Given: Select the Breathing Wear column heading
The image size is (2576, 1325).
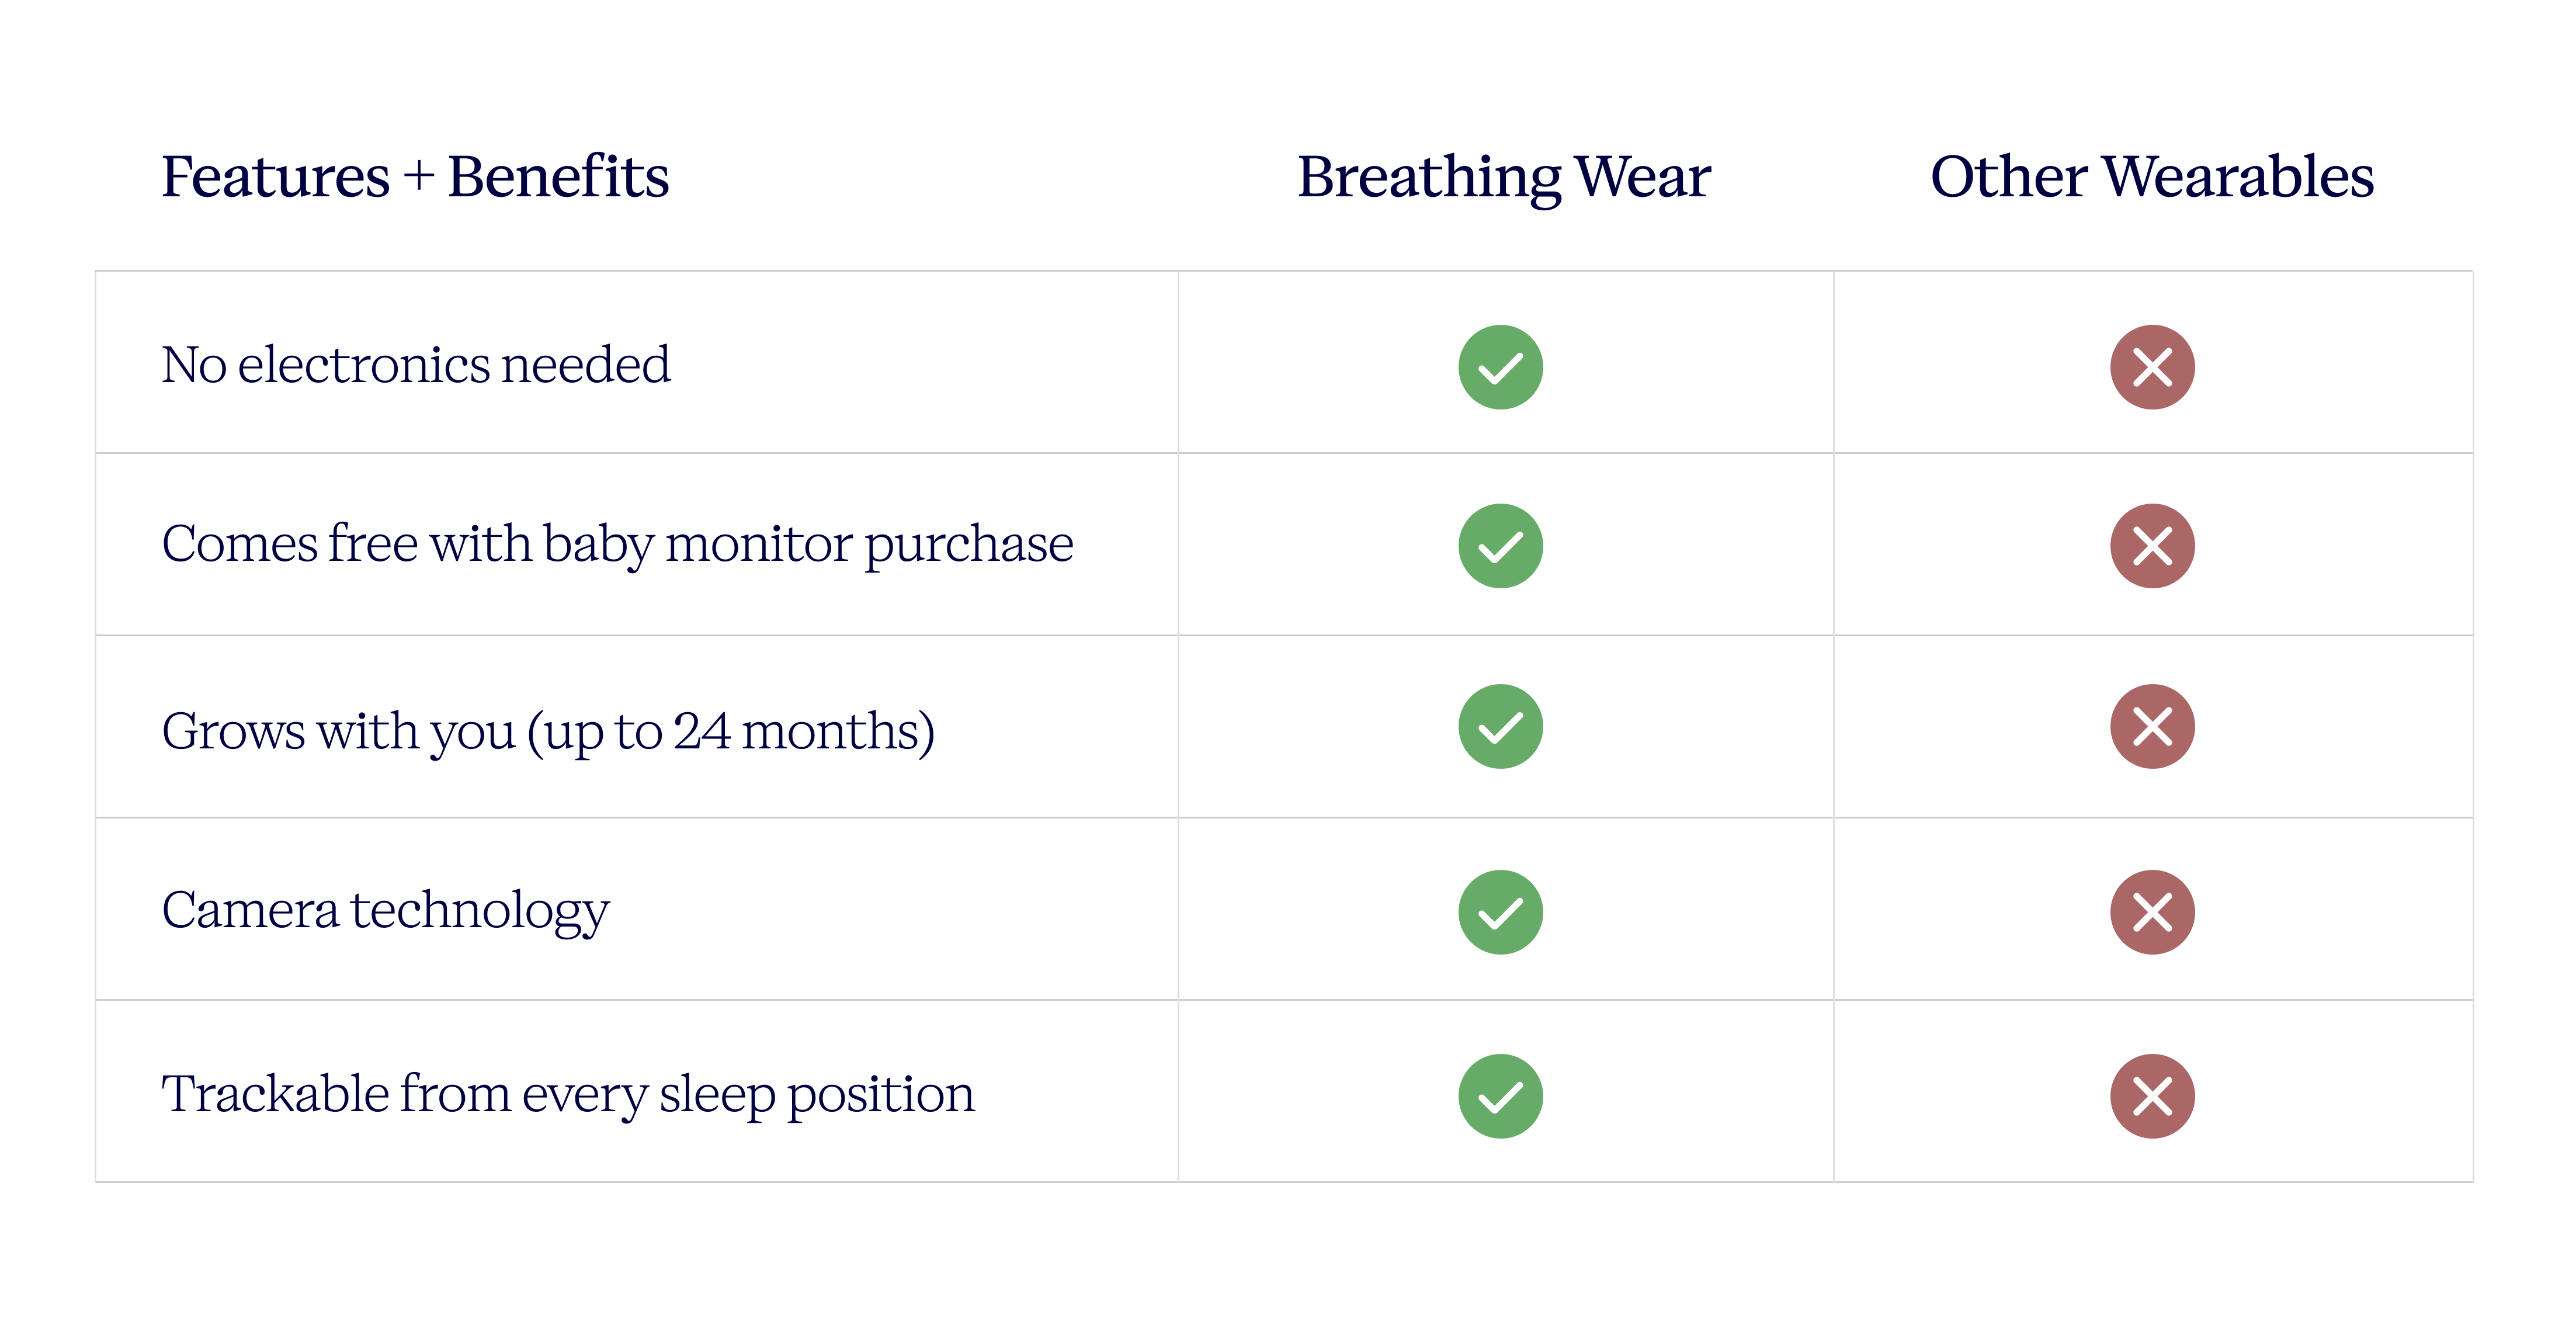Looking at the screenshot, I should coord(1504,177).
